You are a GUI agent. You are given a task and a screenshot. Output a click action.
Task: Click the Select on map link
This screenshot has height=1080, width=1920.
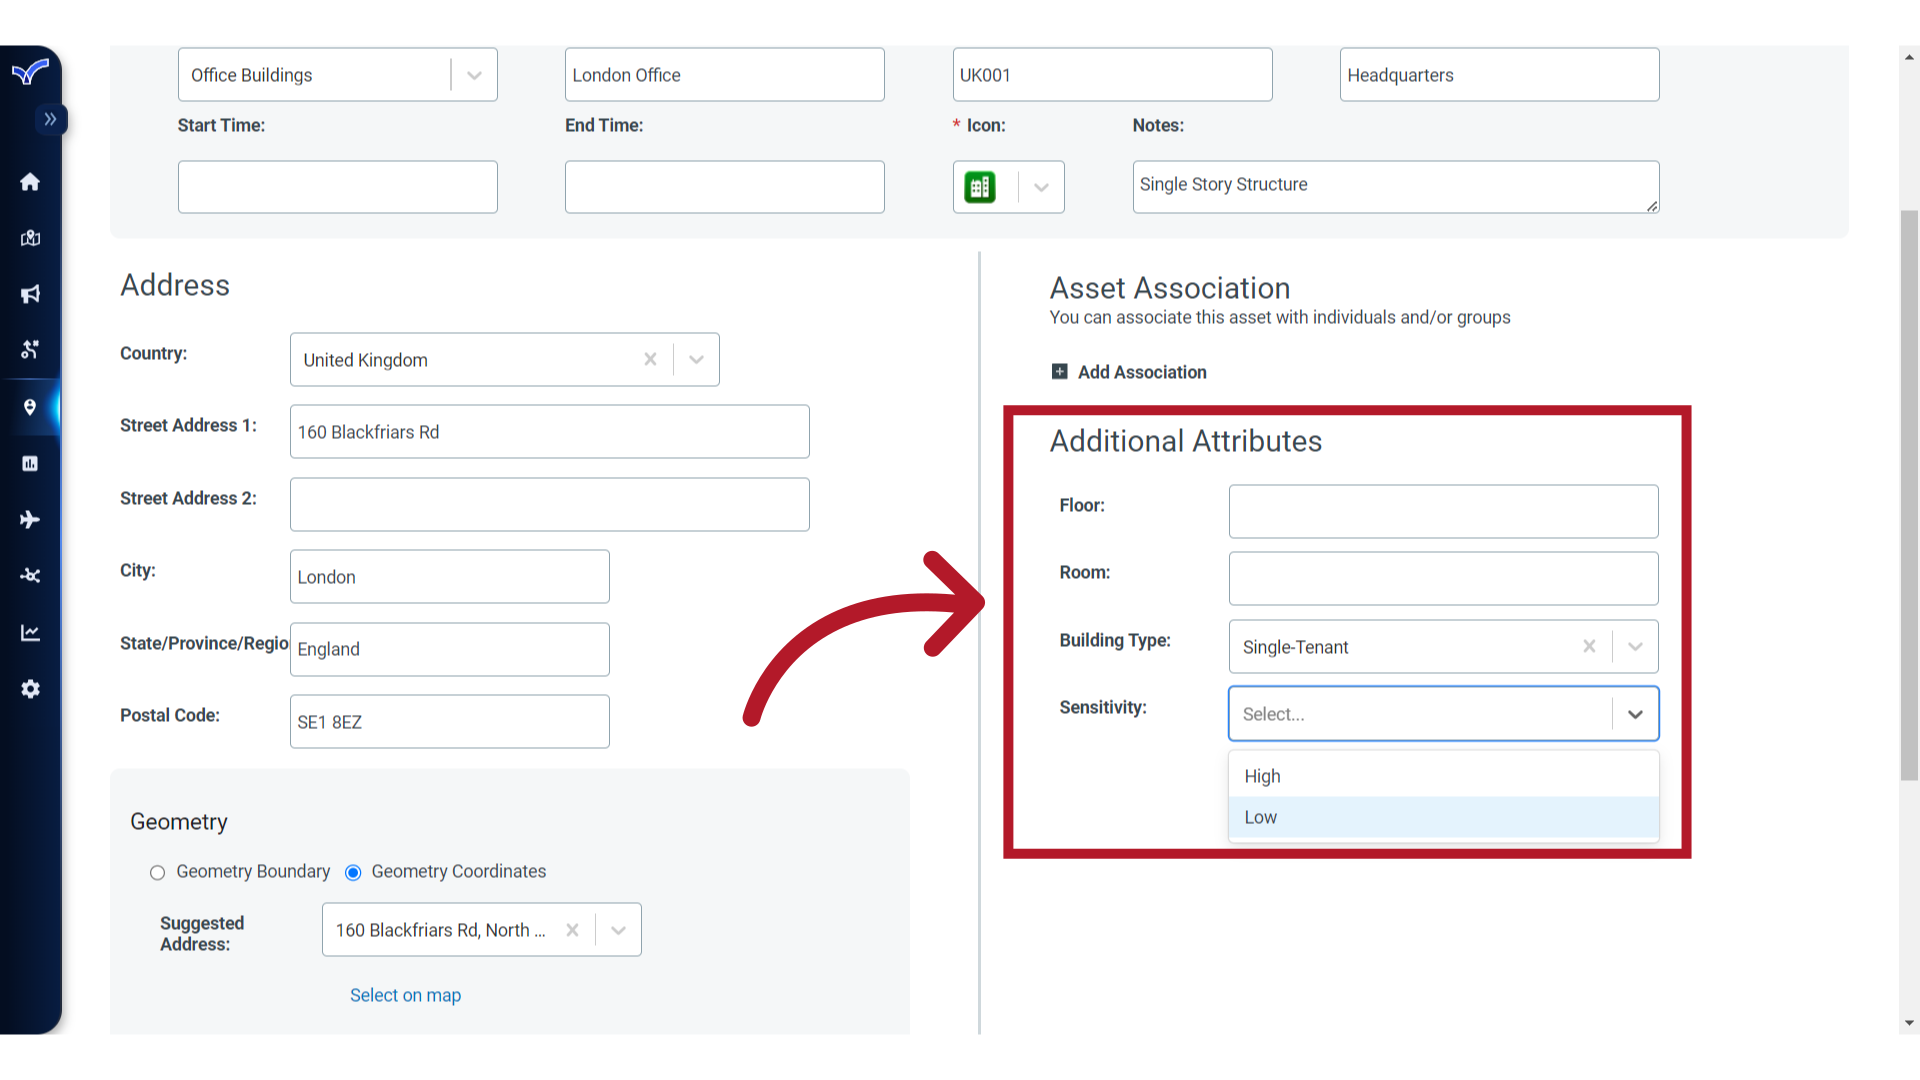tap(405, 995)
